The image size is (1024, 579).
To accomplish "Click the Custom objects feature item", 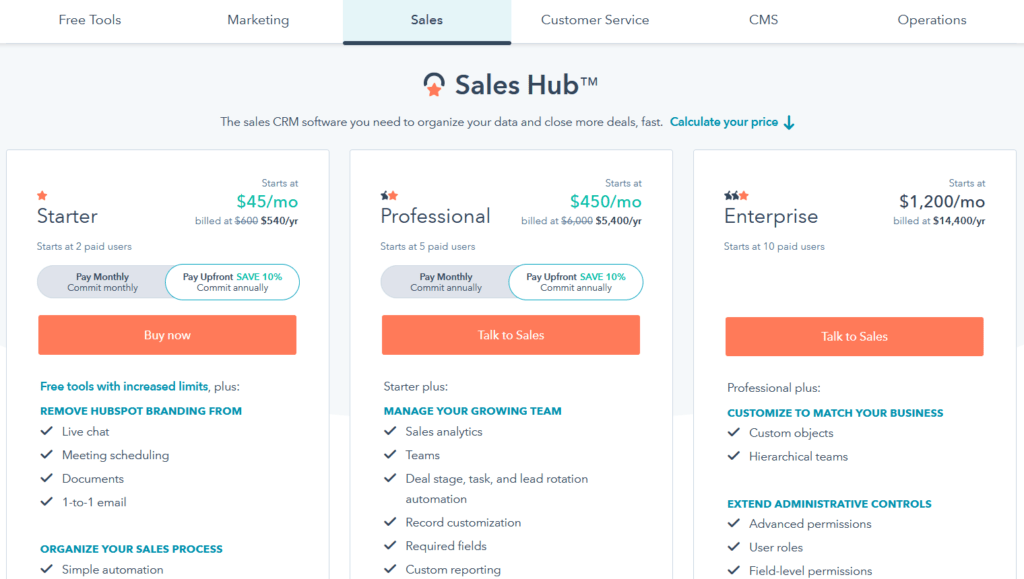I will 791,433.
